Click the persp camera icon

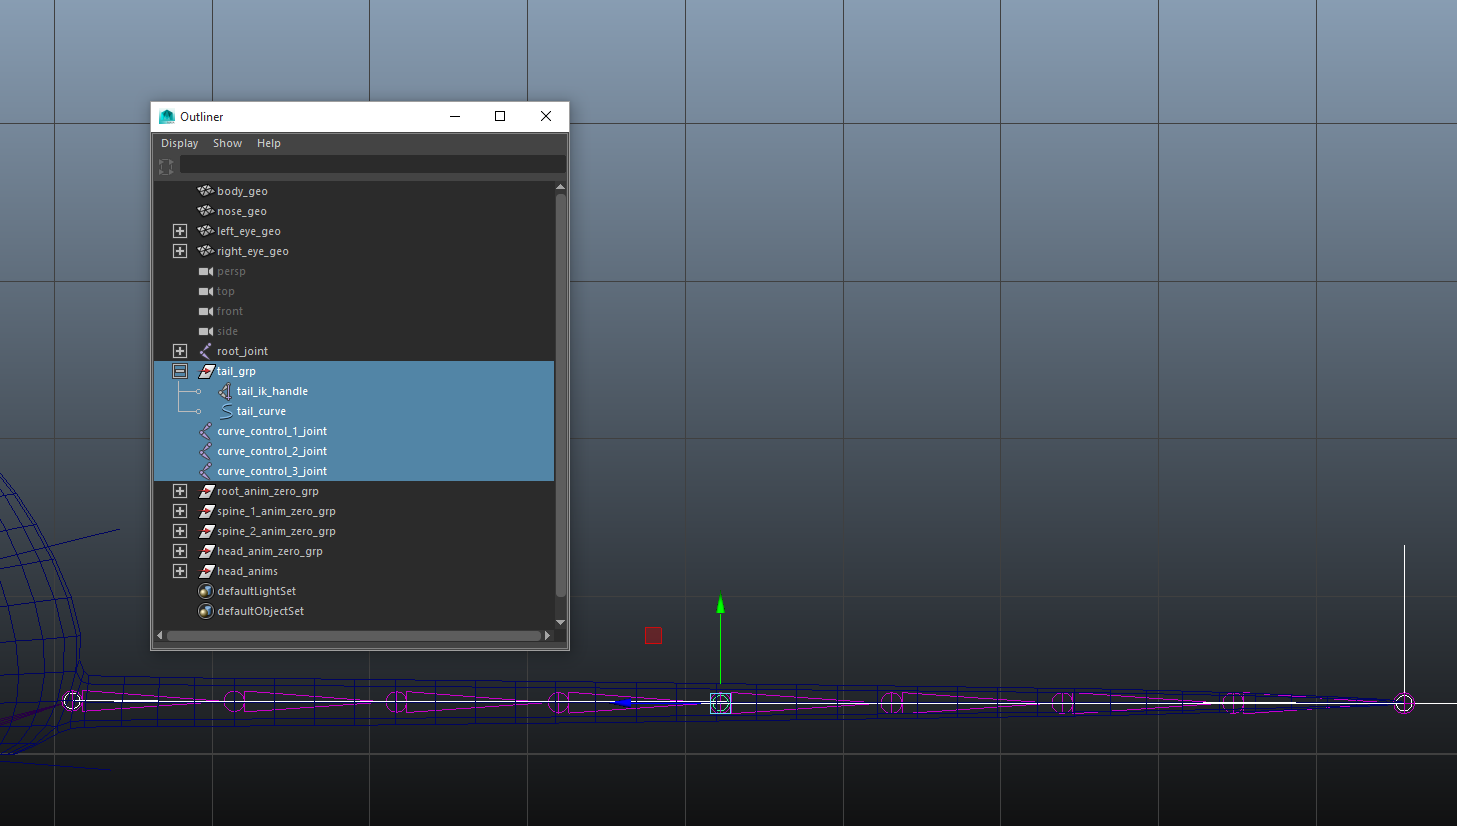(205, 271)
